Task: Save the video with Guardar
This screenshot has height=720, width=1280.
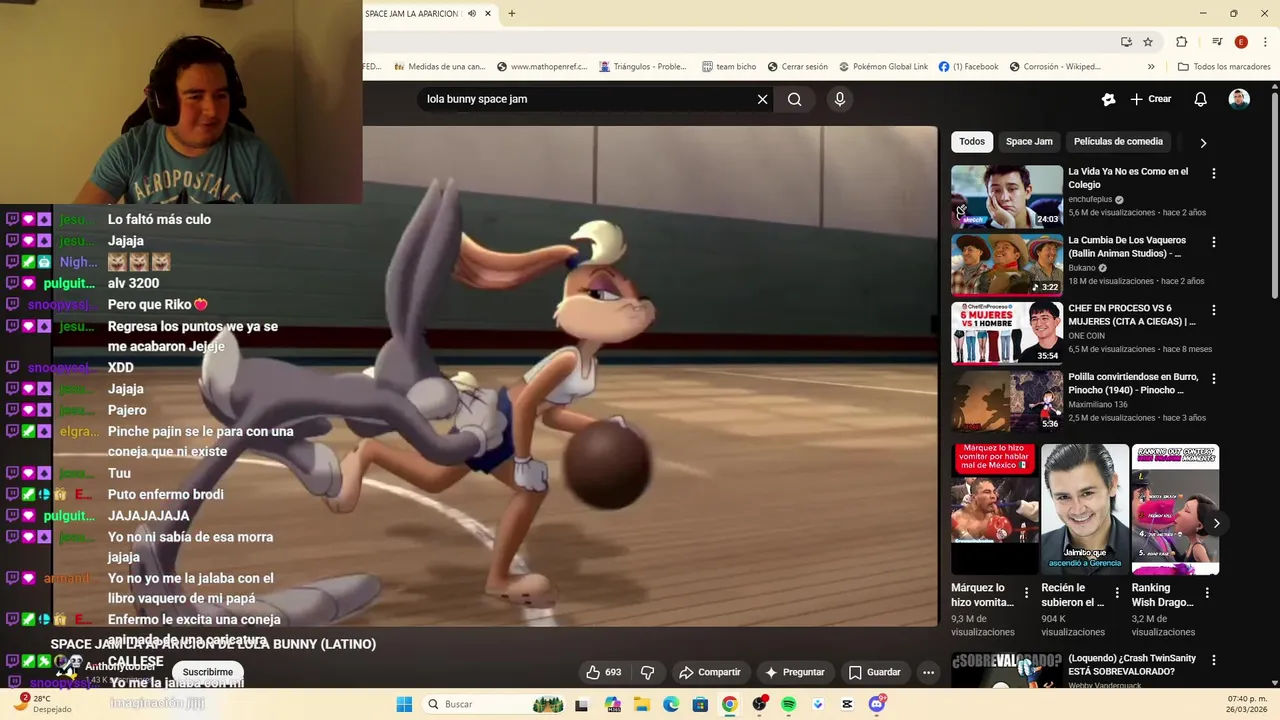Action: 874,672
